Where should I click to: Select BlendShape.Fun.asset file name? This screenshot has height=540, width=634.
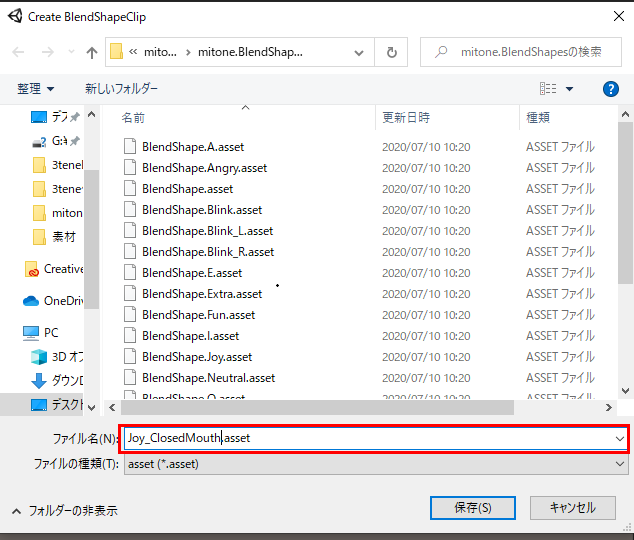click(x=199, y=315)
